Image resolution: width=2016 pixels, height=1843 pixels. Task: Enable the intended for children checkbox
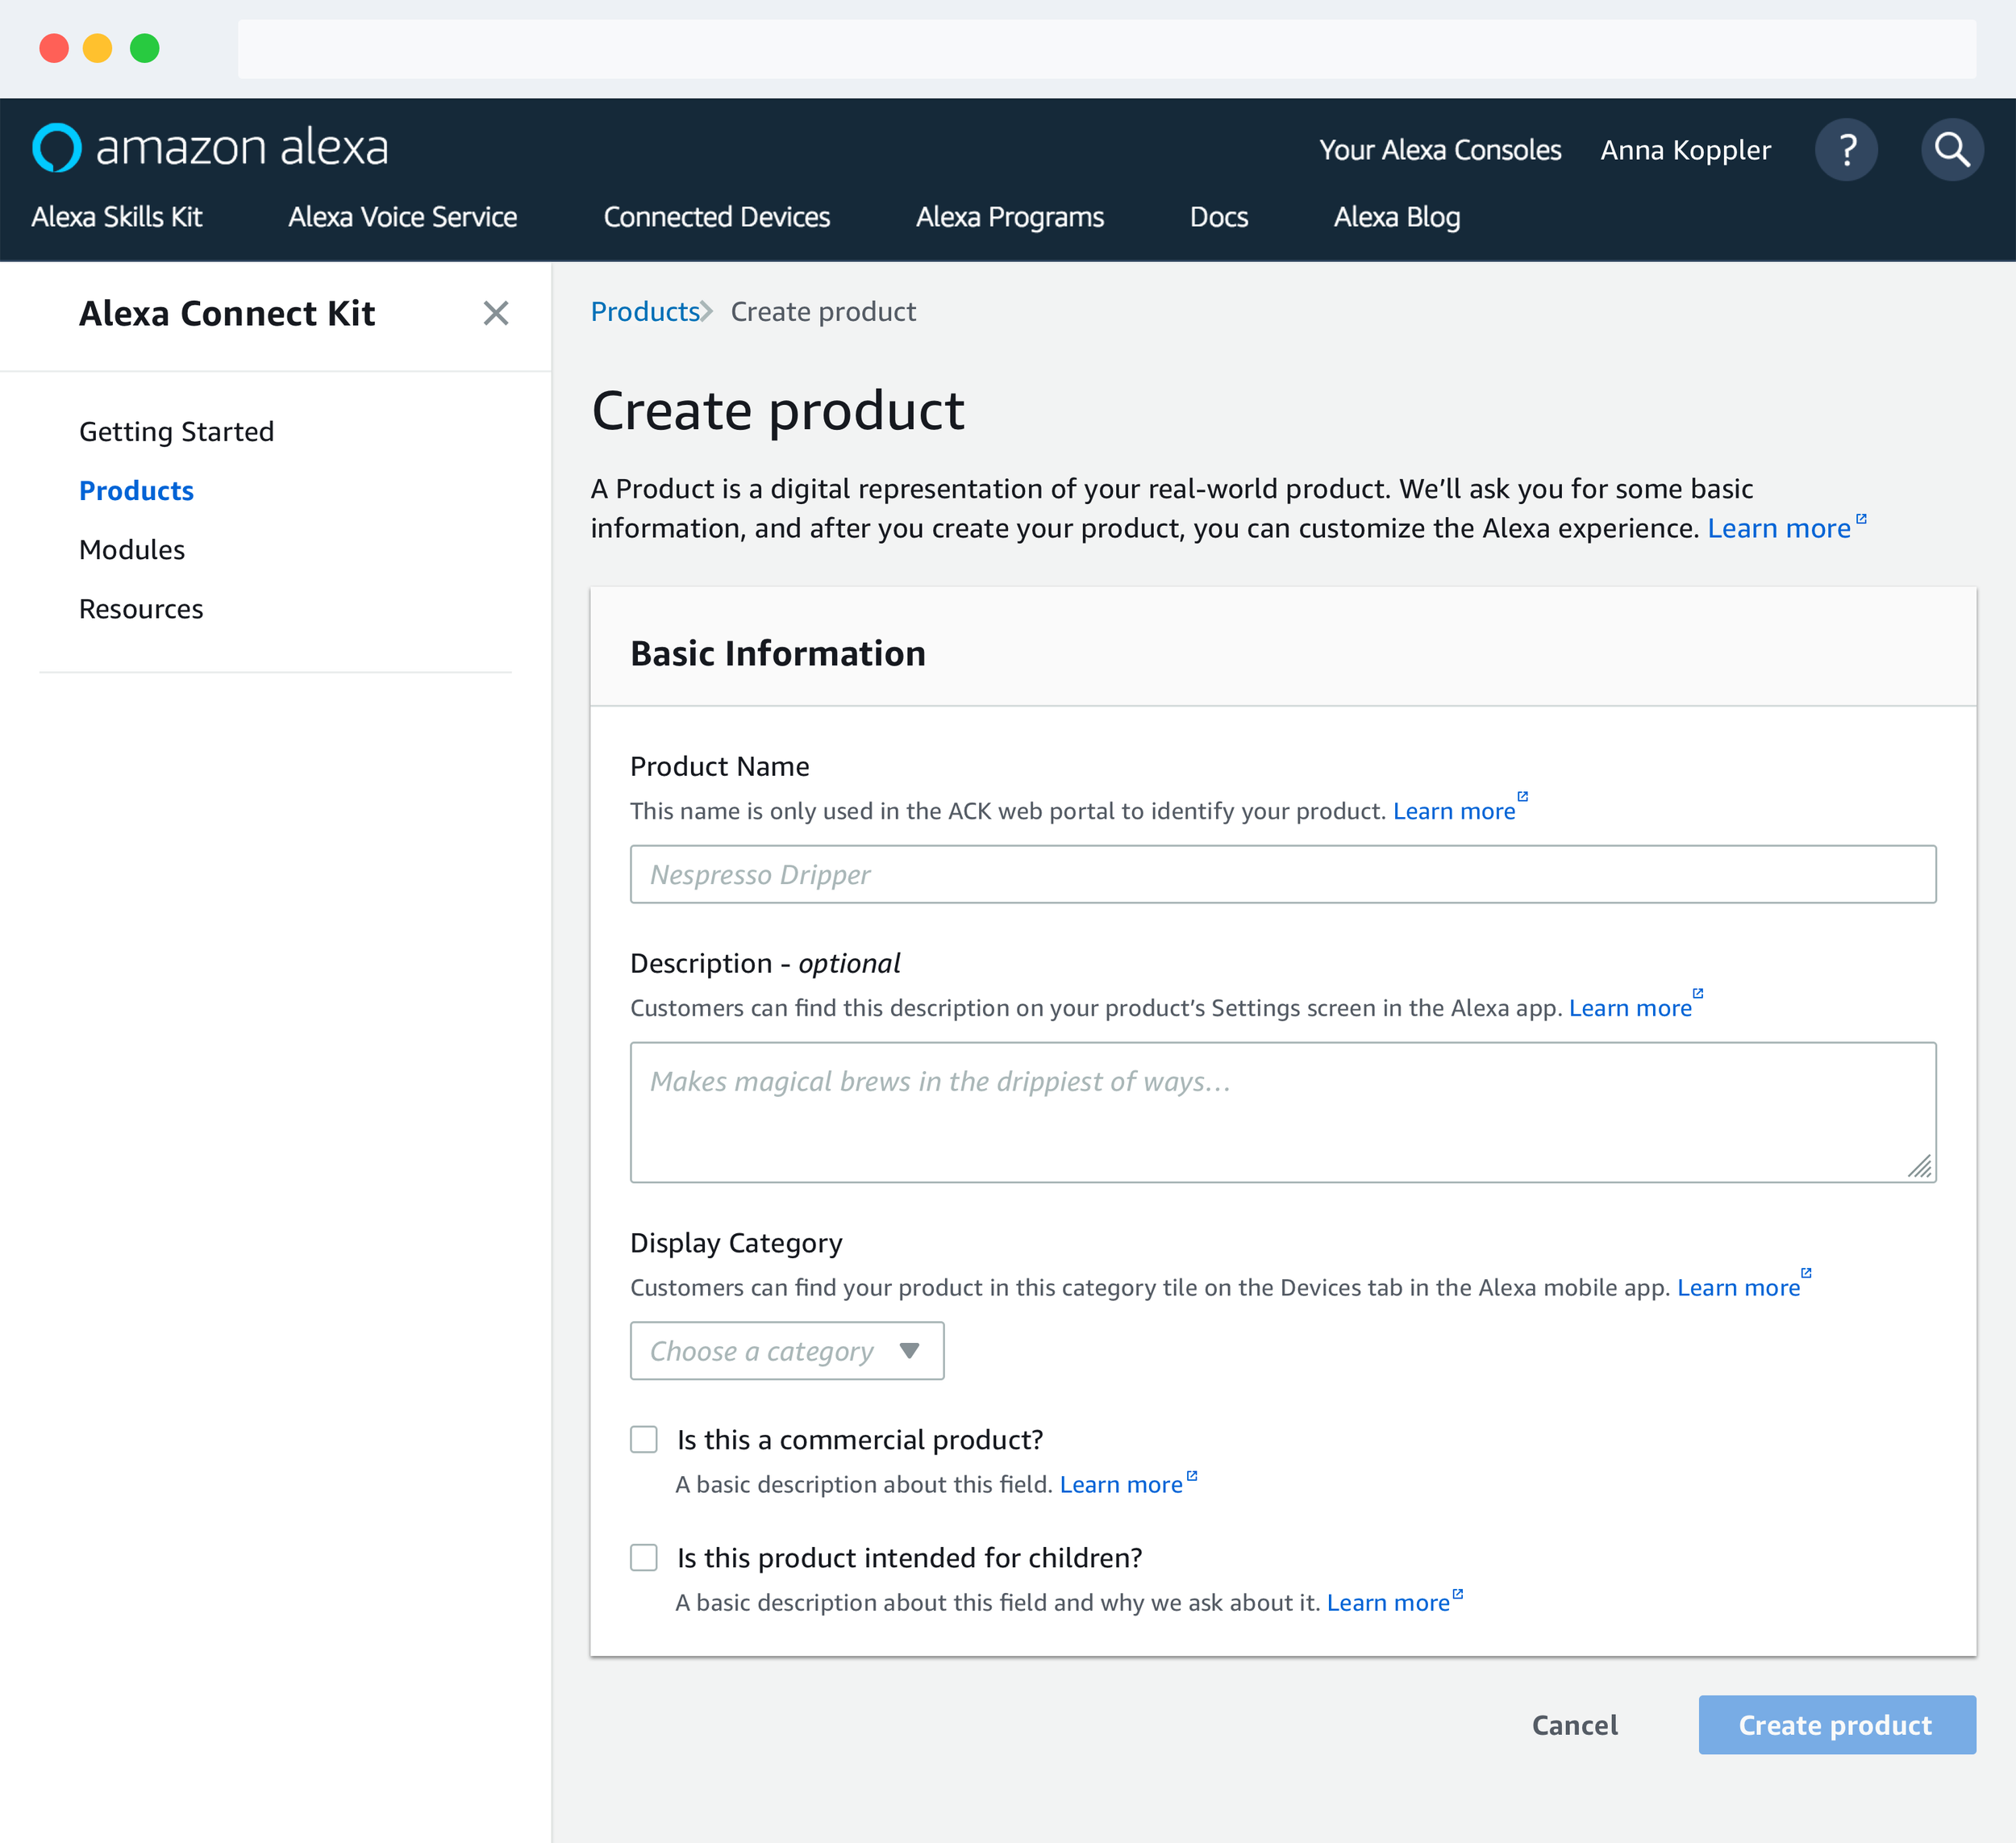(644, 1557)
